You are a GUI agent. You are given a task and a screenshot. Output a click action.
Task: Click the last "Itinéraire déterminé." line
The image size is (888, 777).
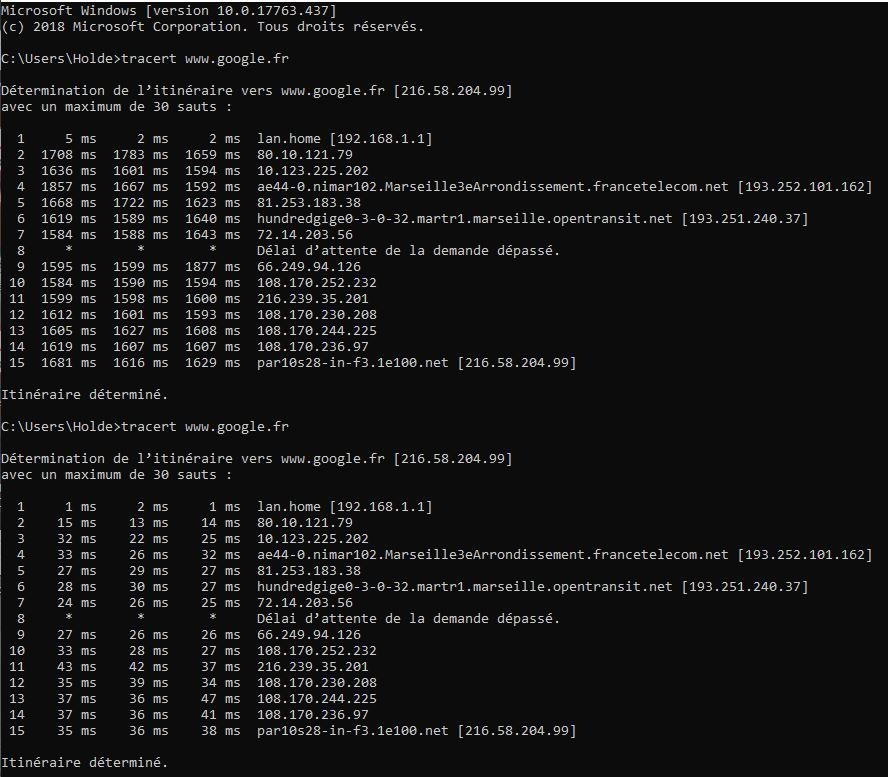[84, 762]
